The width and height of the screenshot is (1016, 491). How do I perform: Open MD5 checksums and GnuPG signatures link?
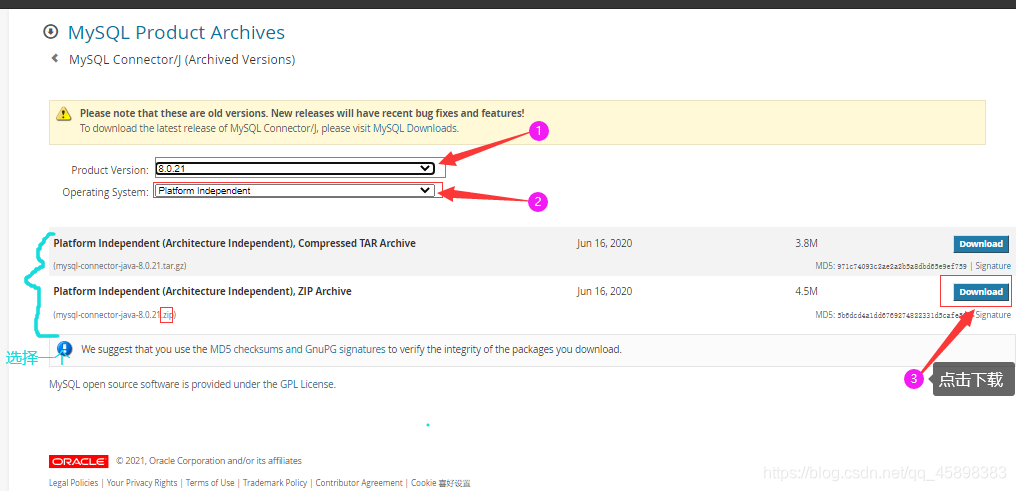pyautogui.click(x=297, y=349)
